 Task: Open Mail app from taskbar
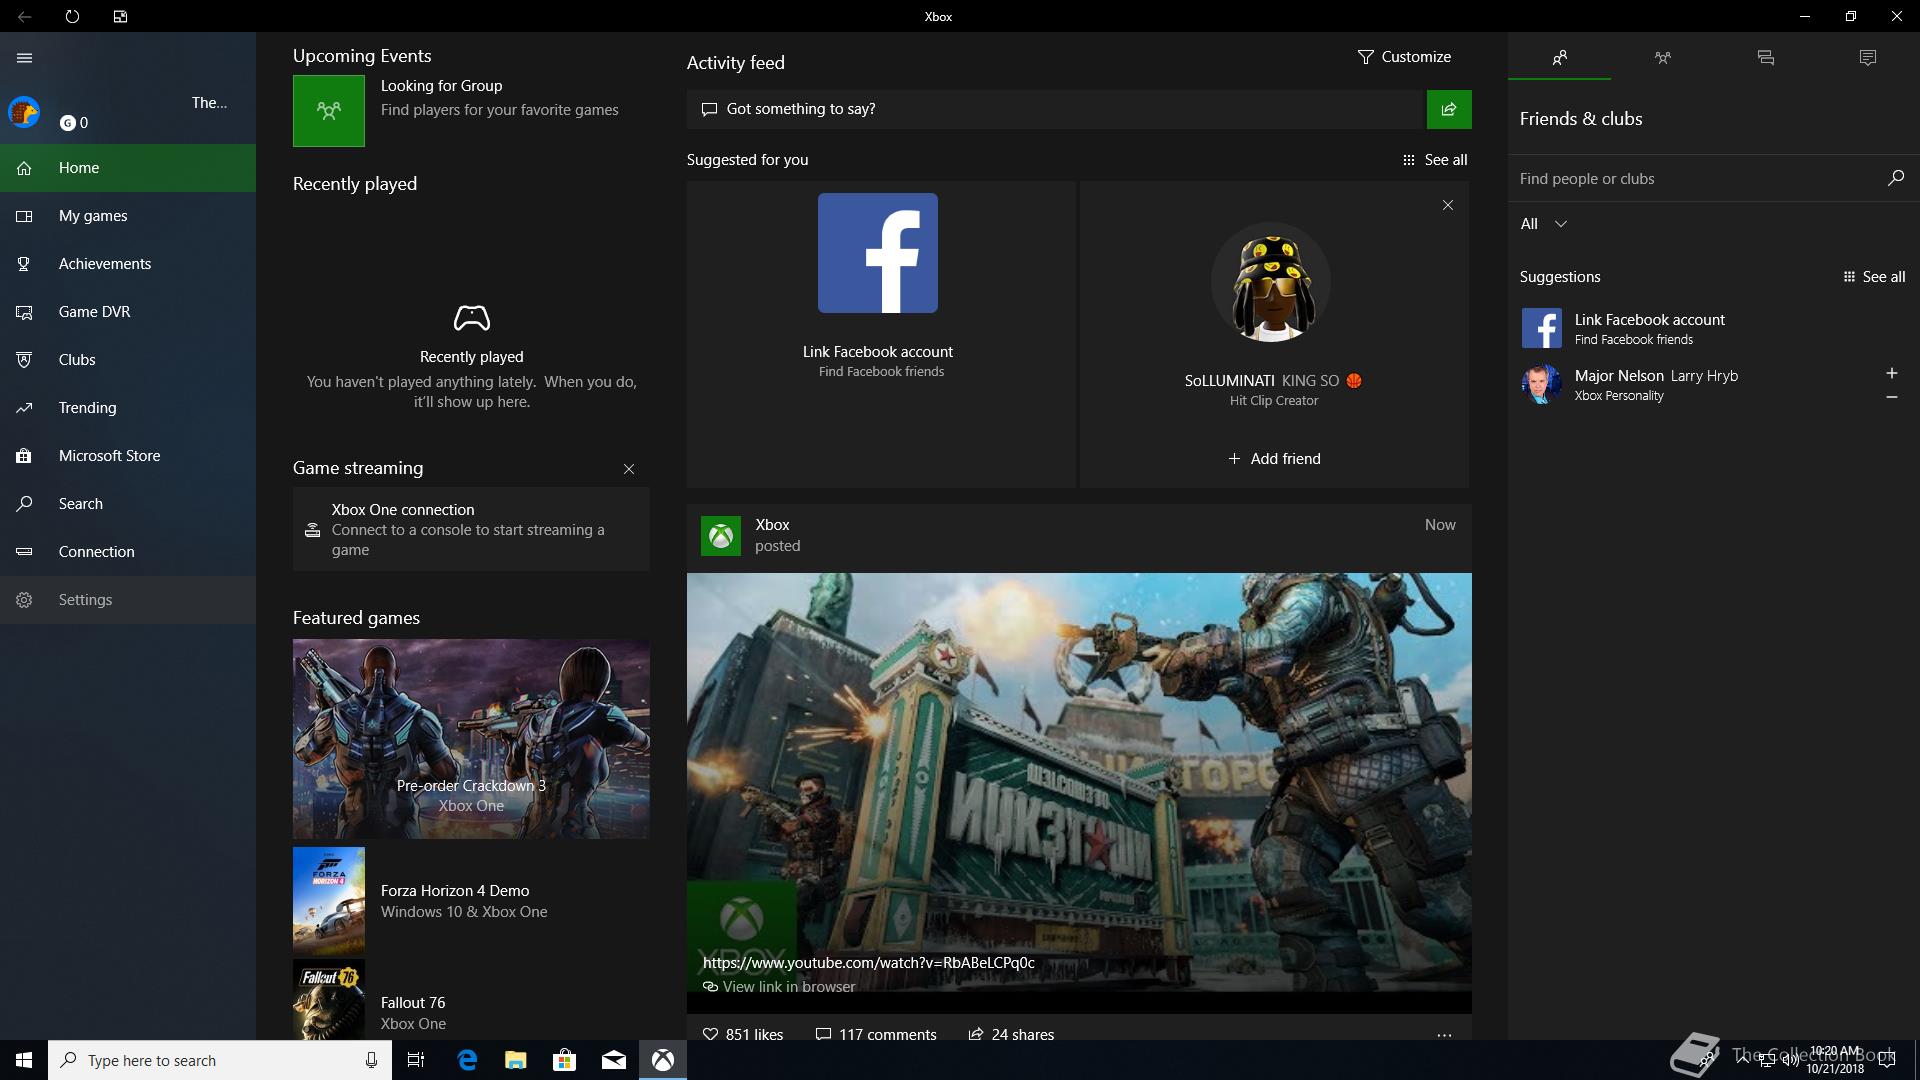point(613,1060)
